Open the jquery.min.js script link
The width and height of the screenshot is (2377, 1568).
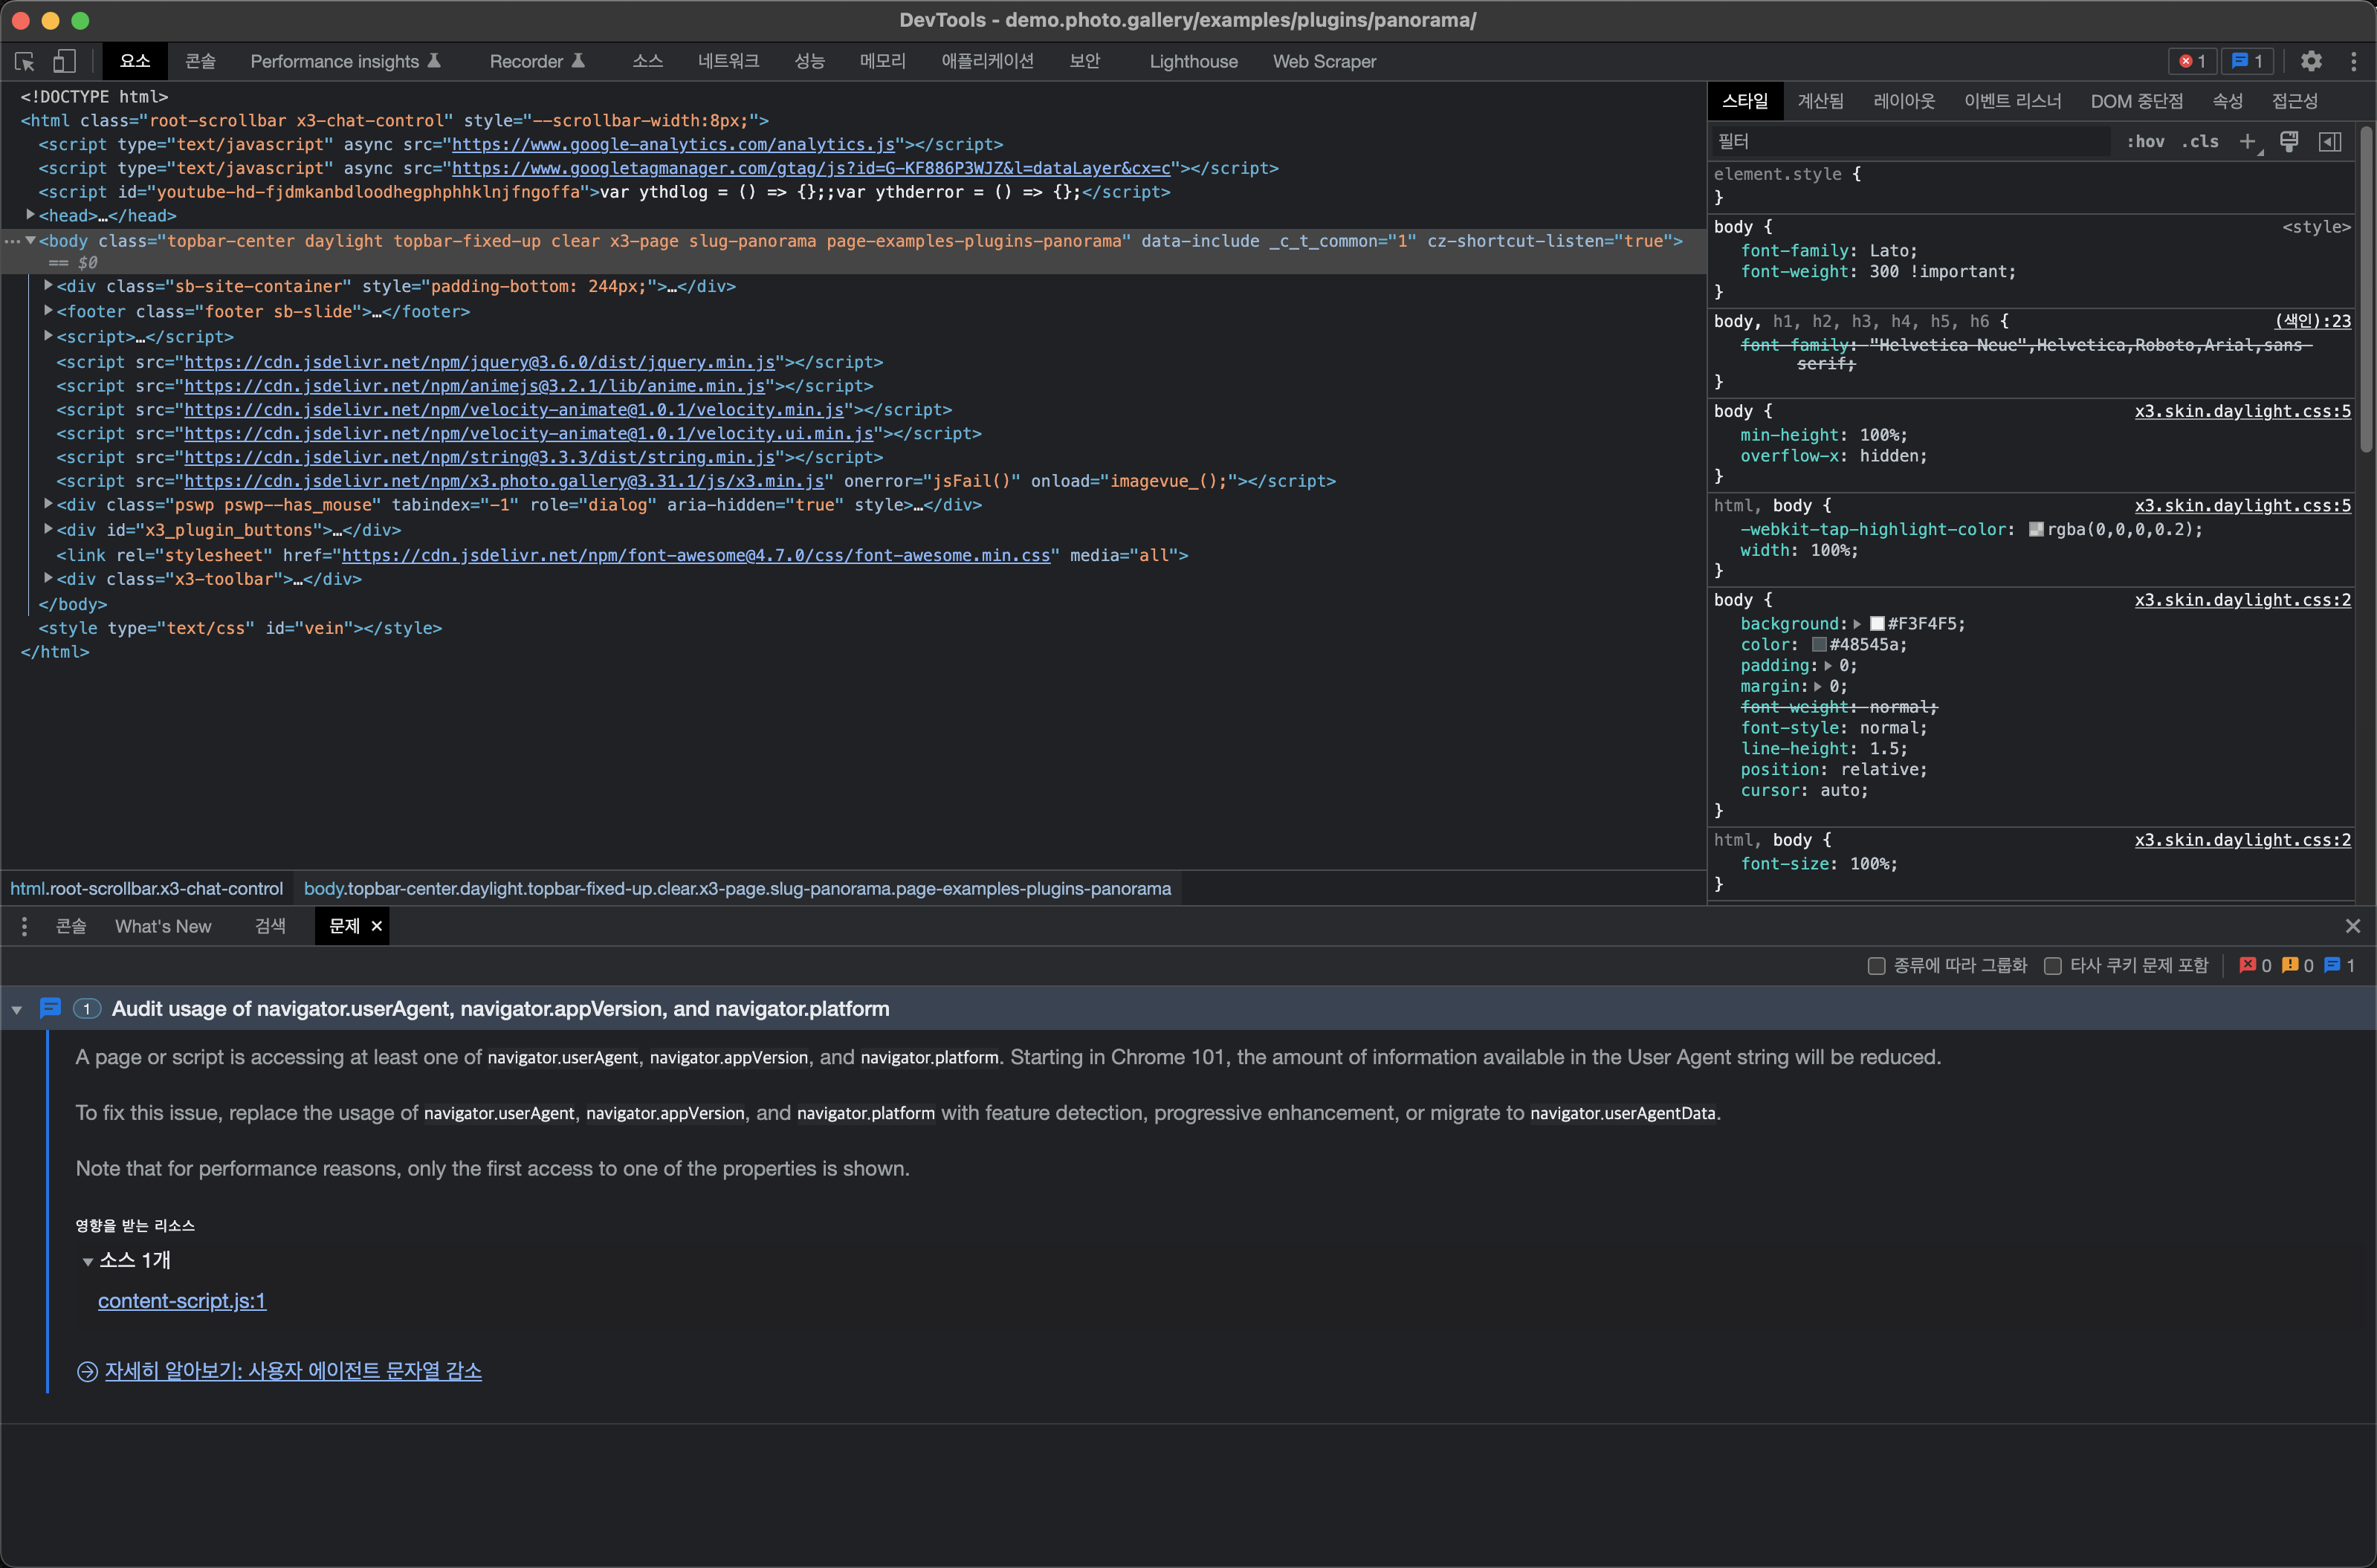pyautogui.click(x=479, y=362)
